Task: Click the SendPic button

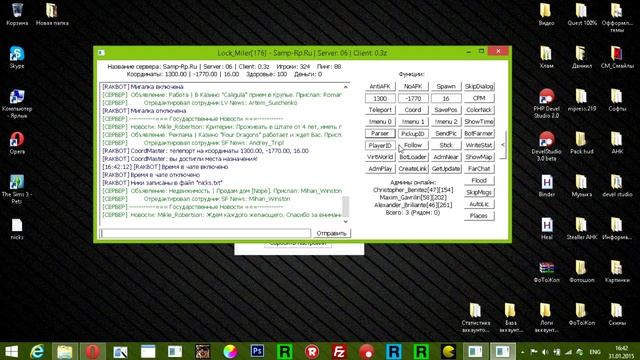Action: pos(446,133)
